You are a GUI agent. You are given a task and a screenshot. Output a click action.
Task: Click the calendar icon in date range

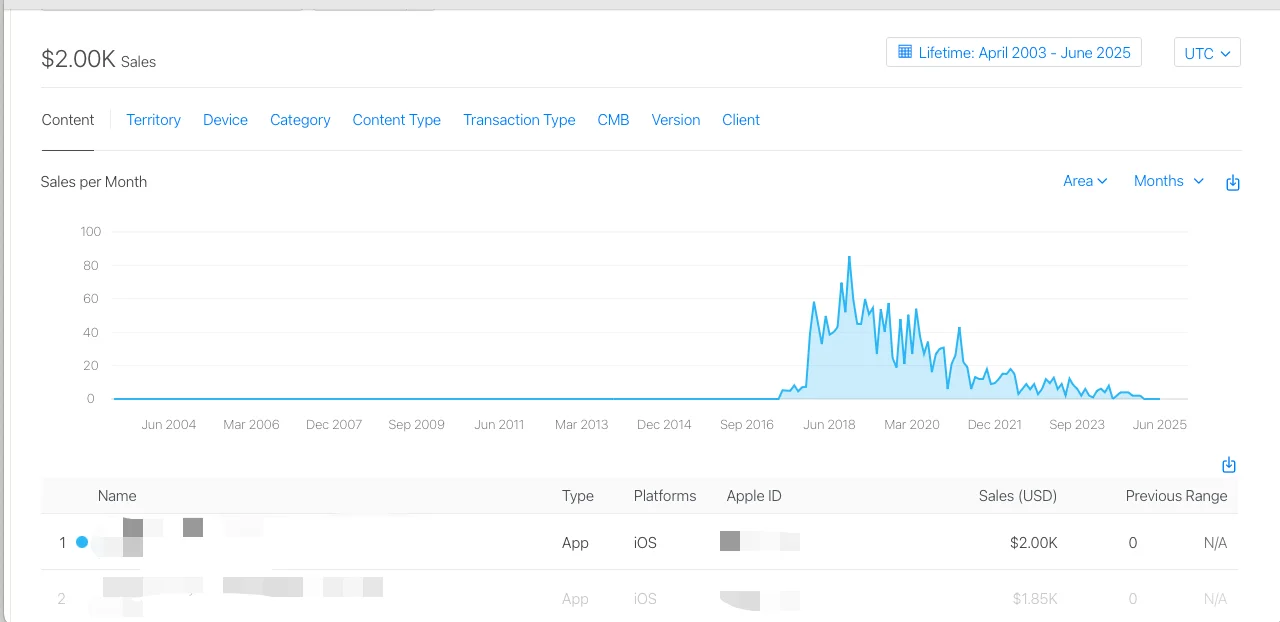[905, 52]
